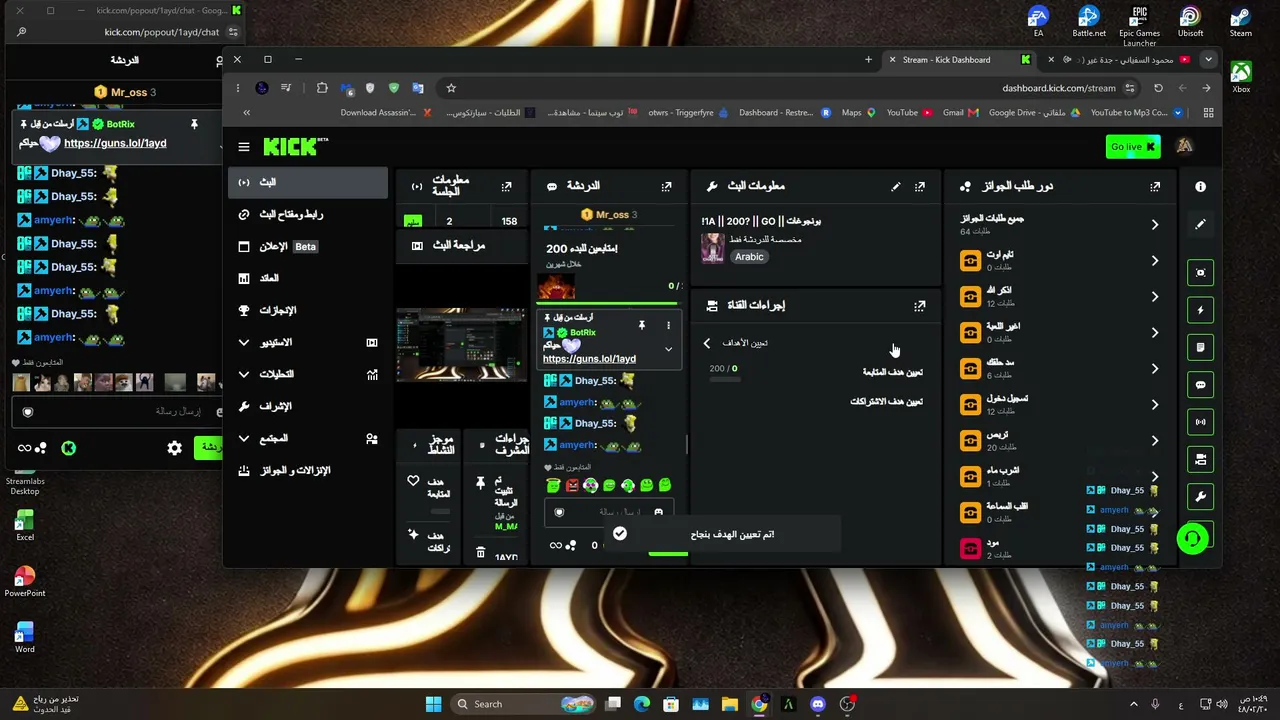Click the green Kick icon in popout chat
The height and width of the screenshot is (720, 1280).
[68, 448]
